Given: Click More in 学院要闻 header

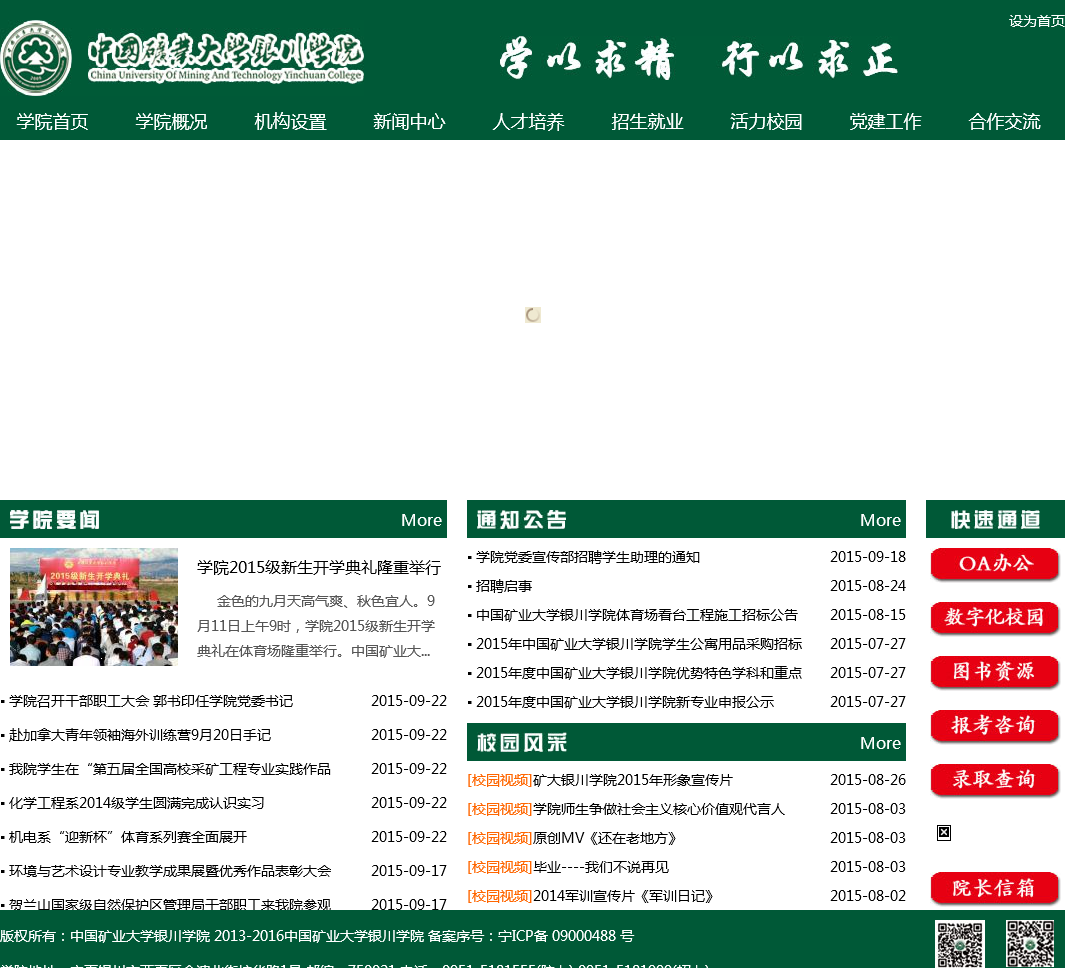Looking at the screenshot, I should point(421,520).
